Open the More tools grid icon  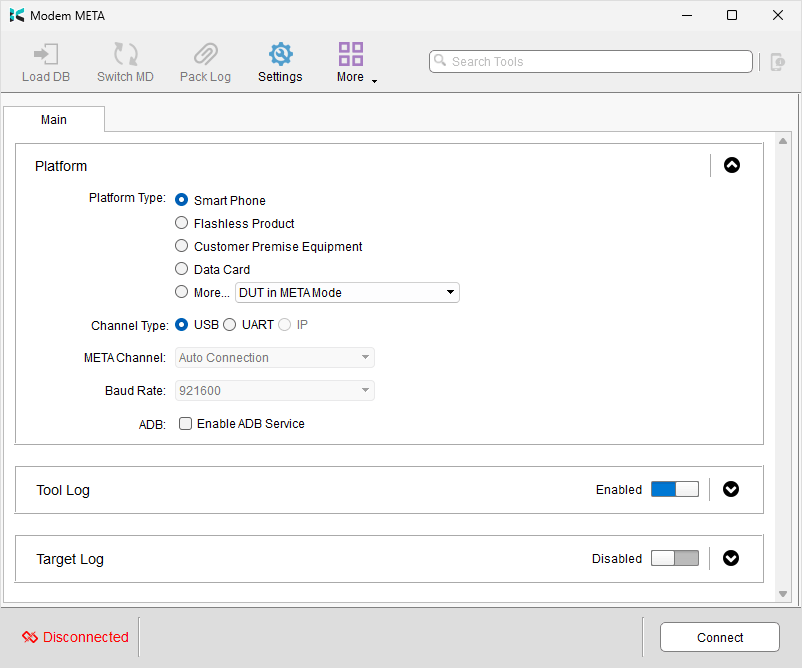pyautogui.click(x=351, y=54)
